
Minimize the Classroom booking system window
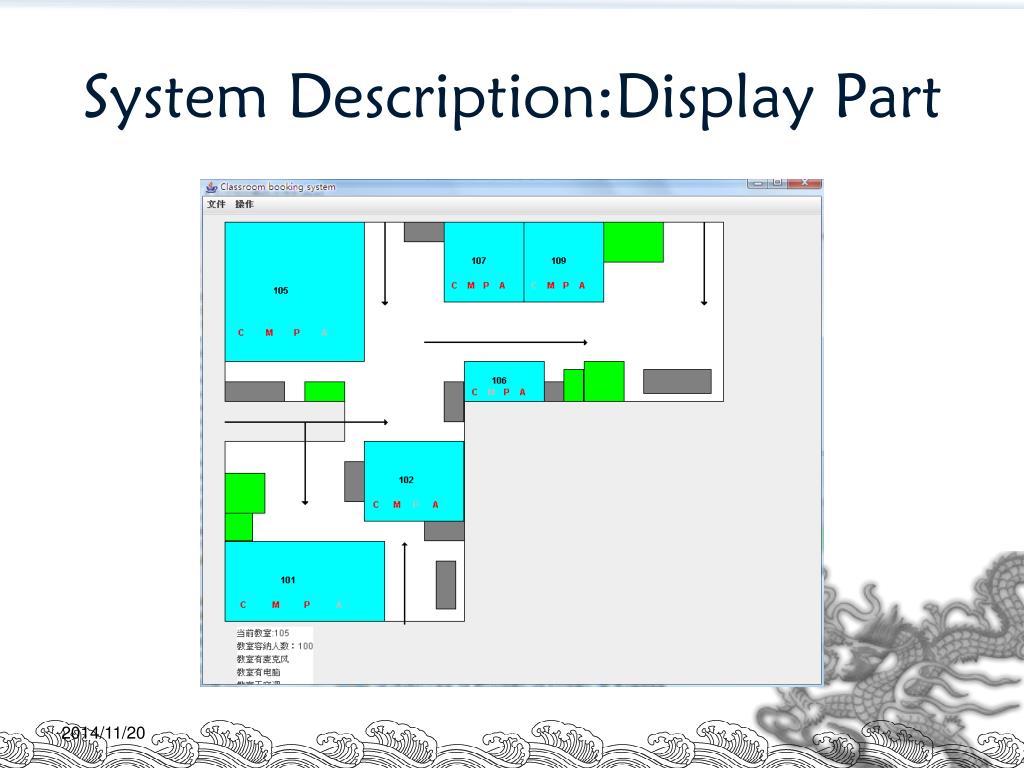pos(758,183)
